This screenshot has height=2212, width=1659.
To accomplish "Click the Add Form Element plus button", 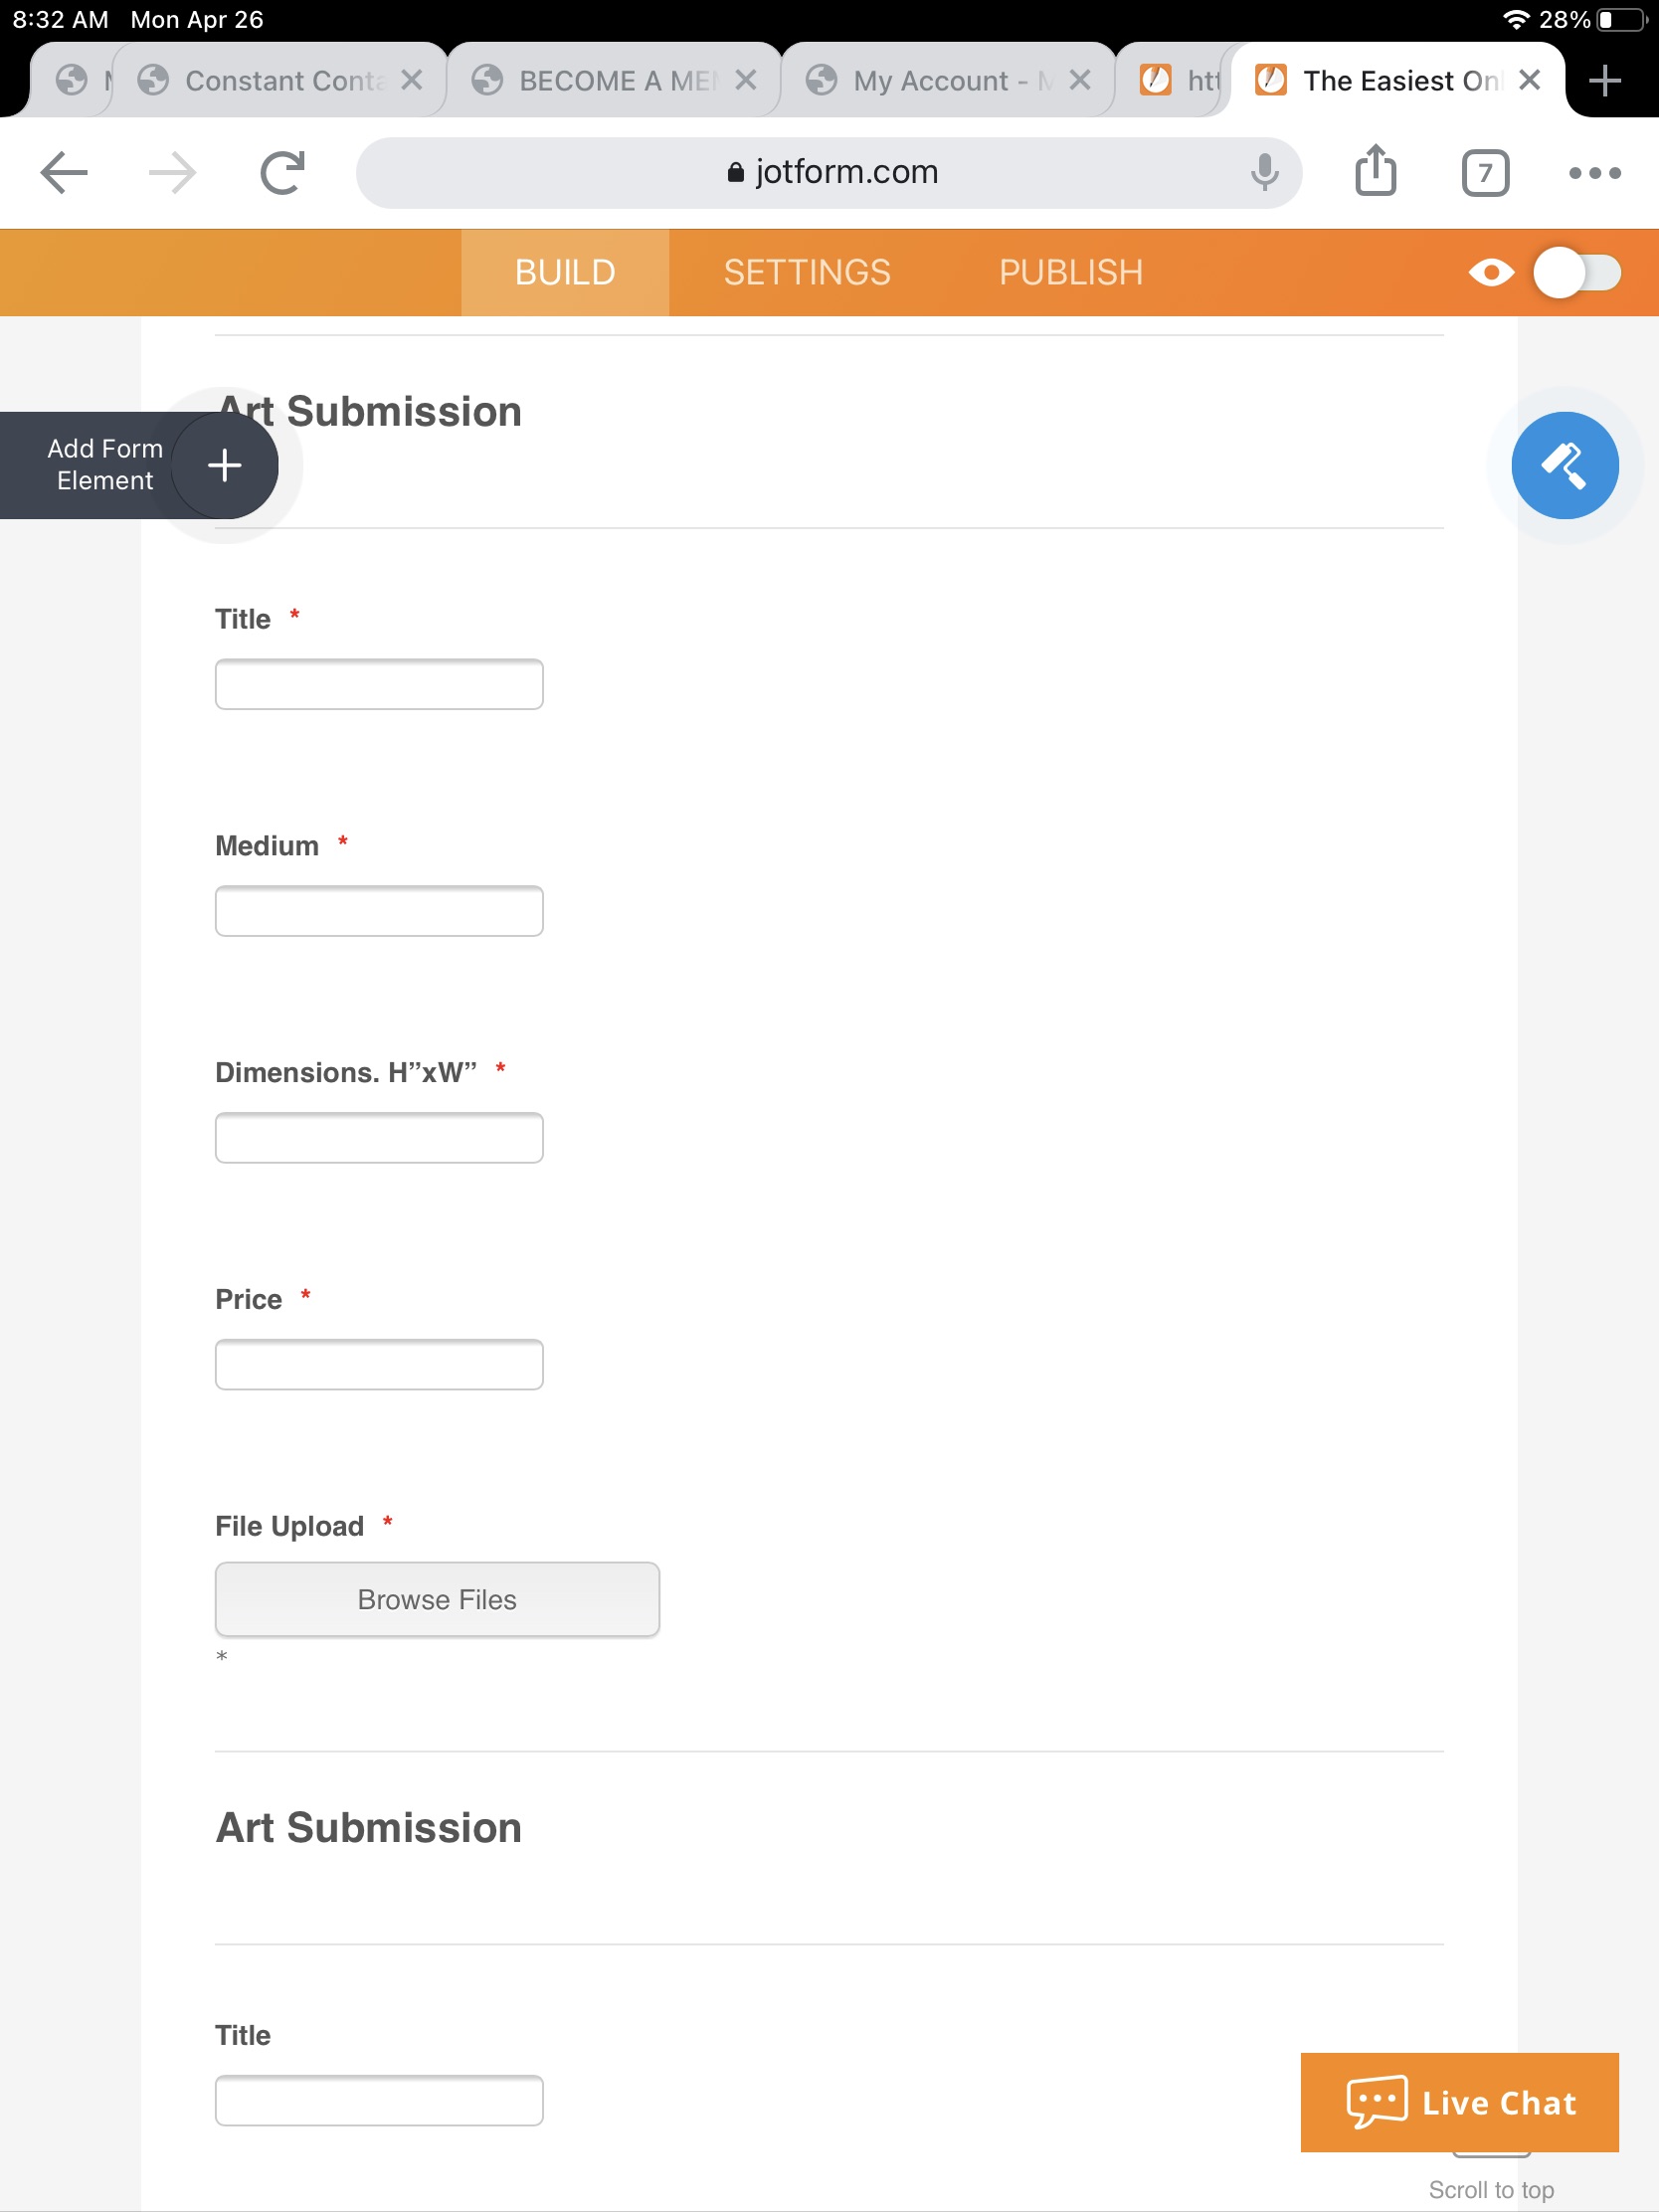I will click(x=224, y=465).
